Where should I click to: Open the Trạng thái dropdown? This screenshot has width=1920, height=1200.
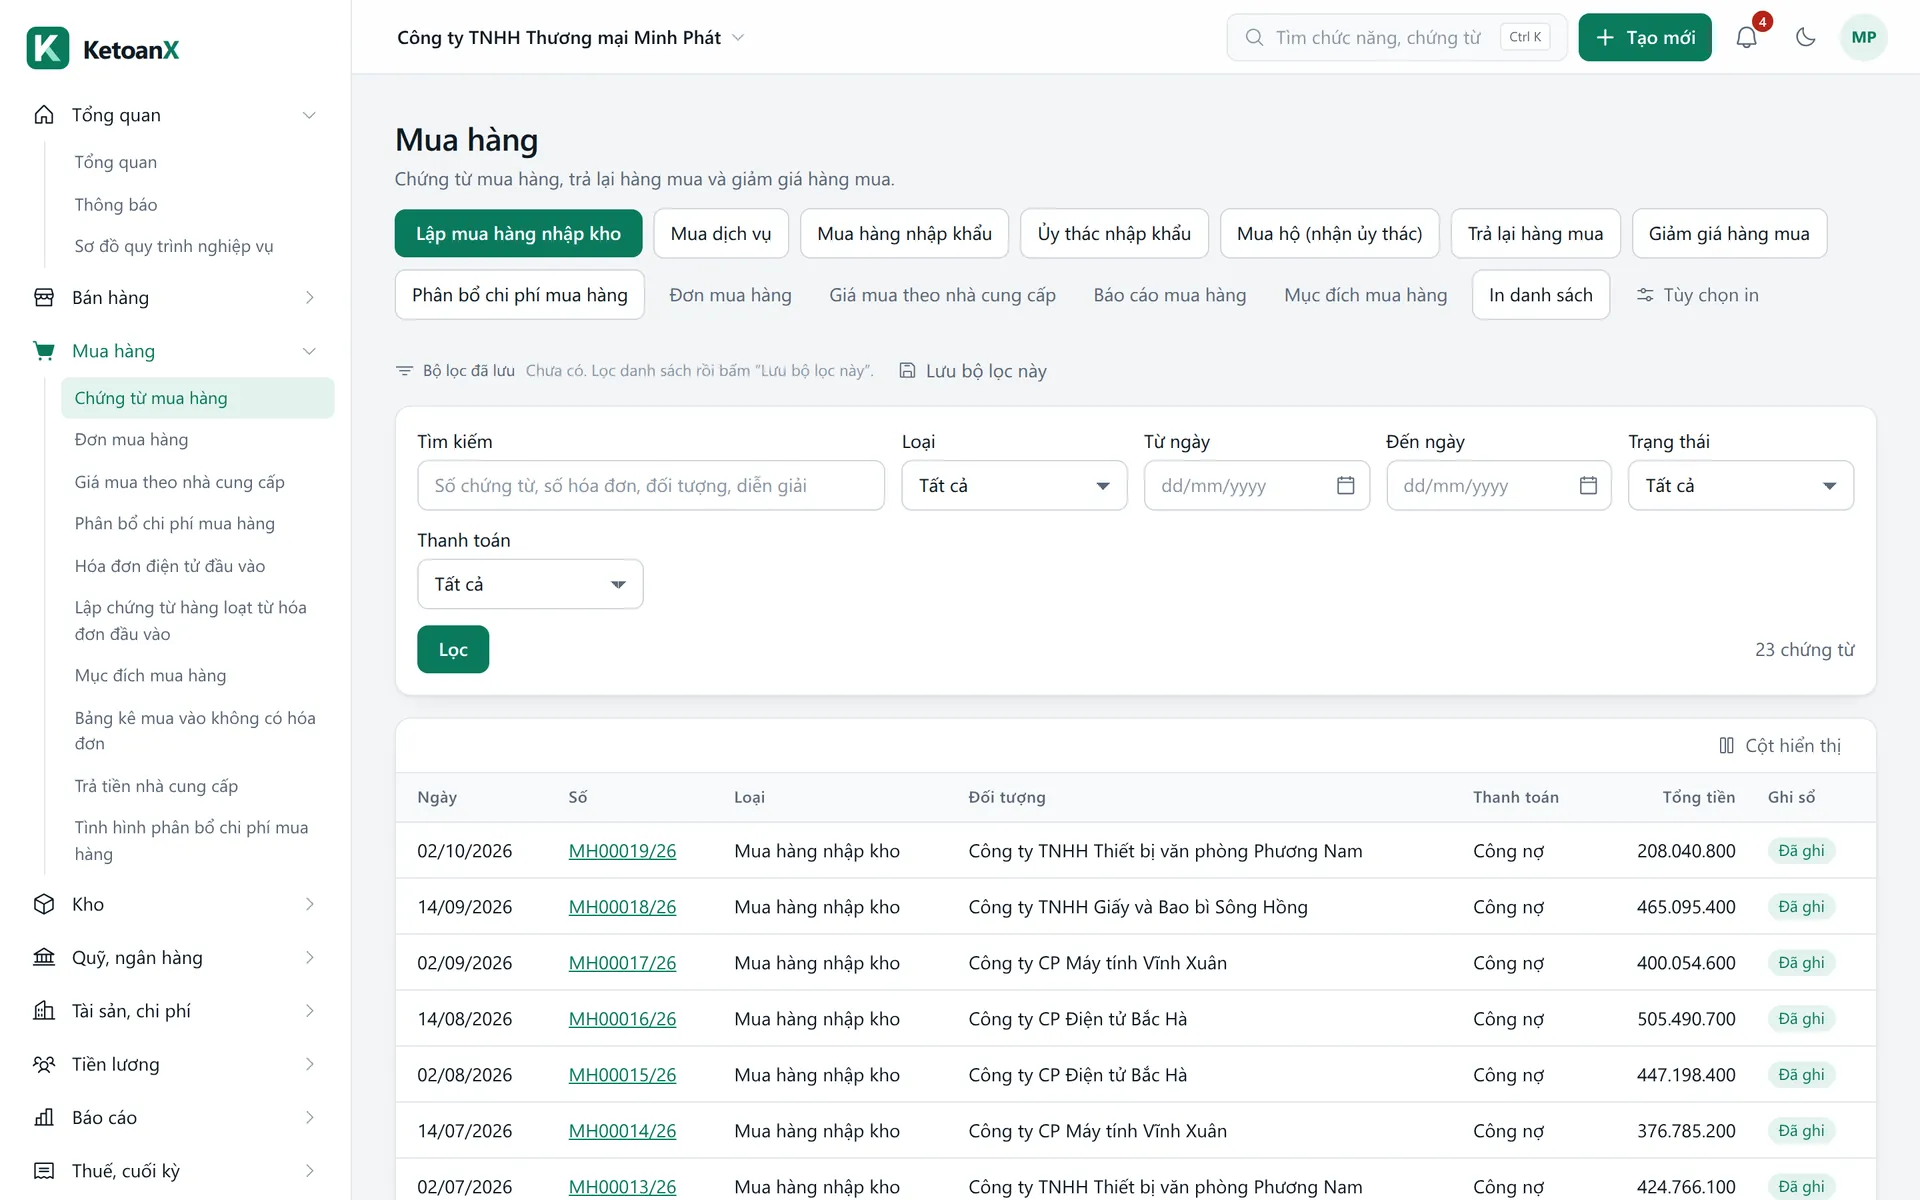(1740, 486)
